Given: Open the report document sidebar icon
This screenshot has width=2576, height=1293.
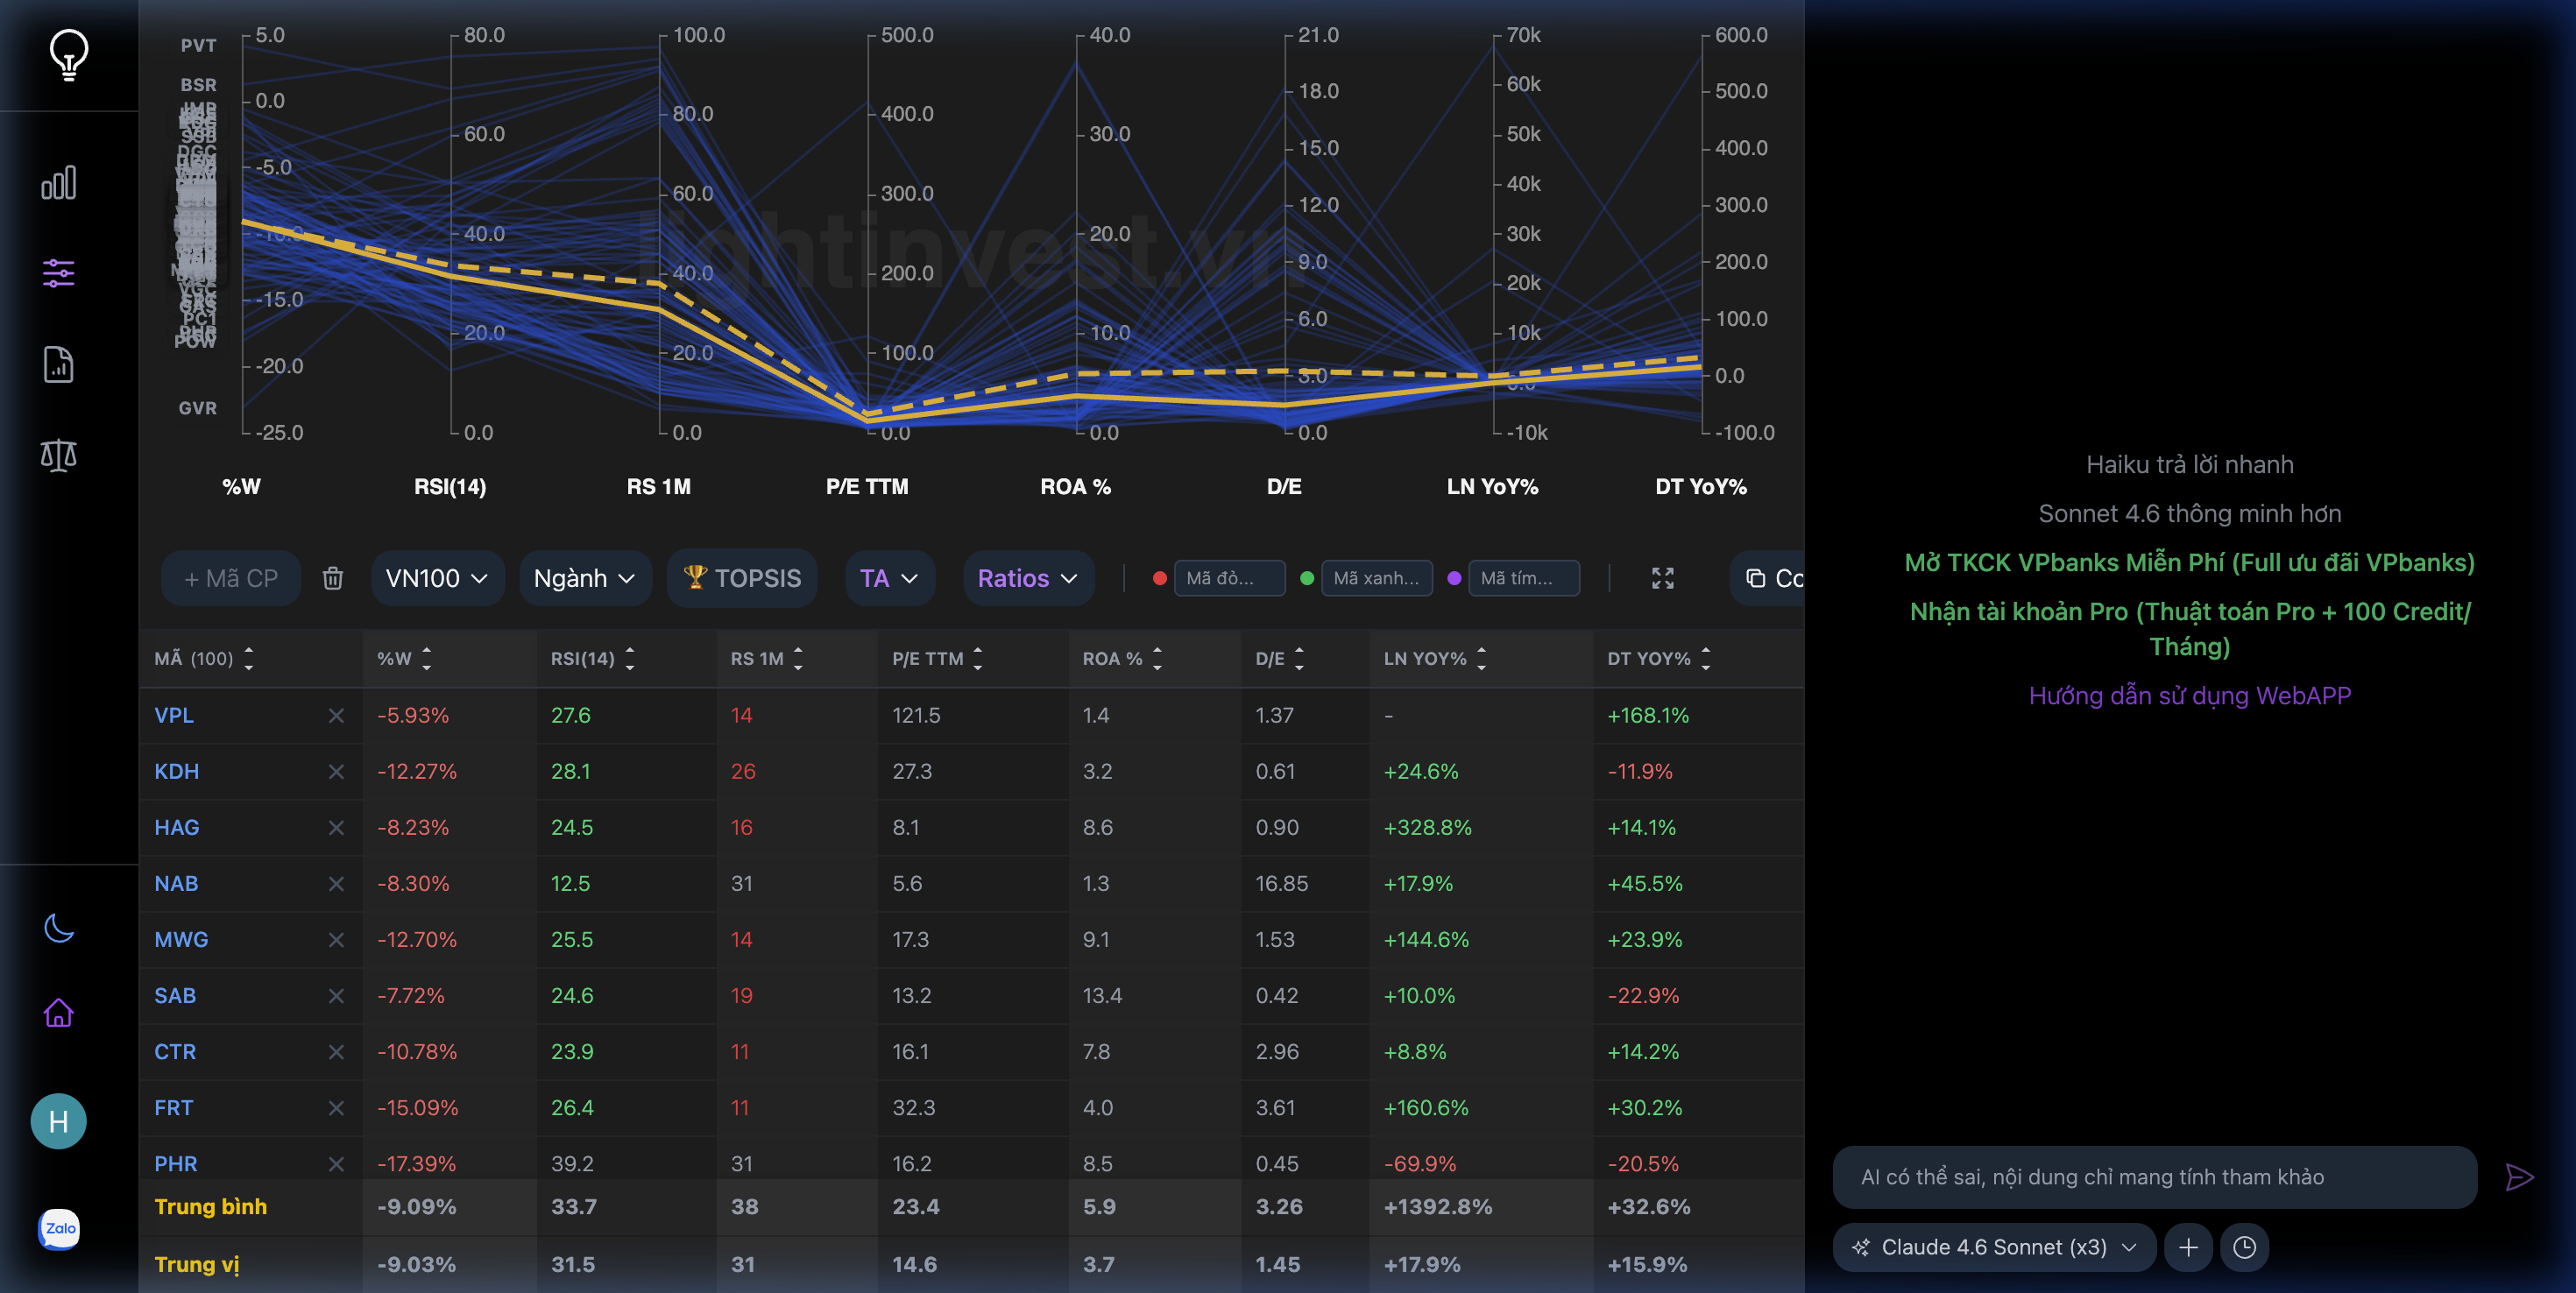Looking at the screenshot, I should [x=59, y=365].
